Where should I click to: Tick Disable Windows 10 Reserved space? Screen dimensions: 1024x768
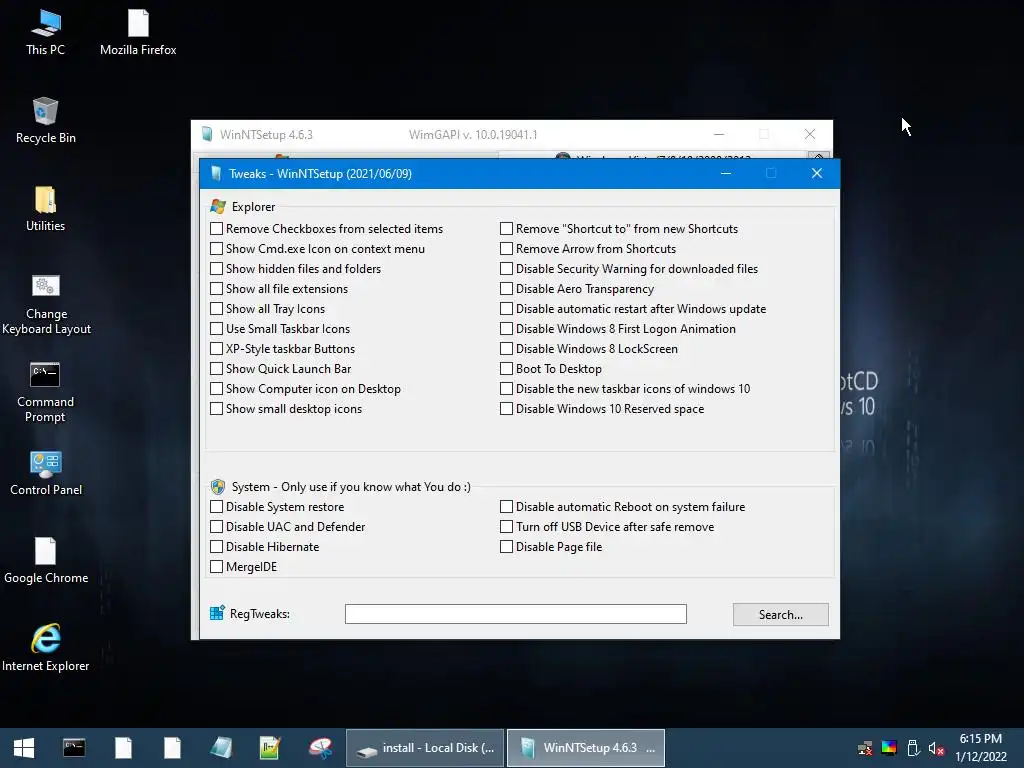point(506,409)
